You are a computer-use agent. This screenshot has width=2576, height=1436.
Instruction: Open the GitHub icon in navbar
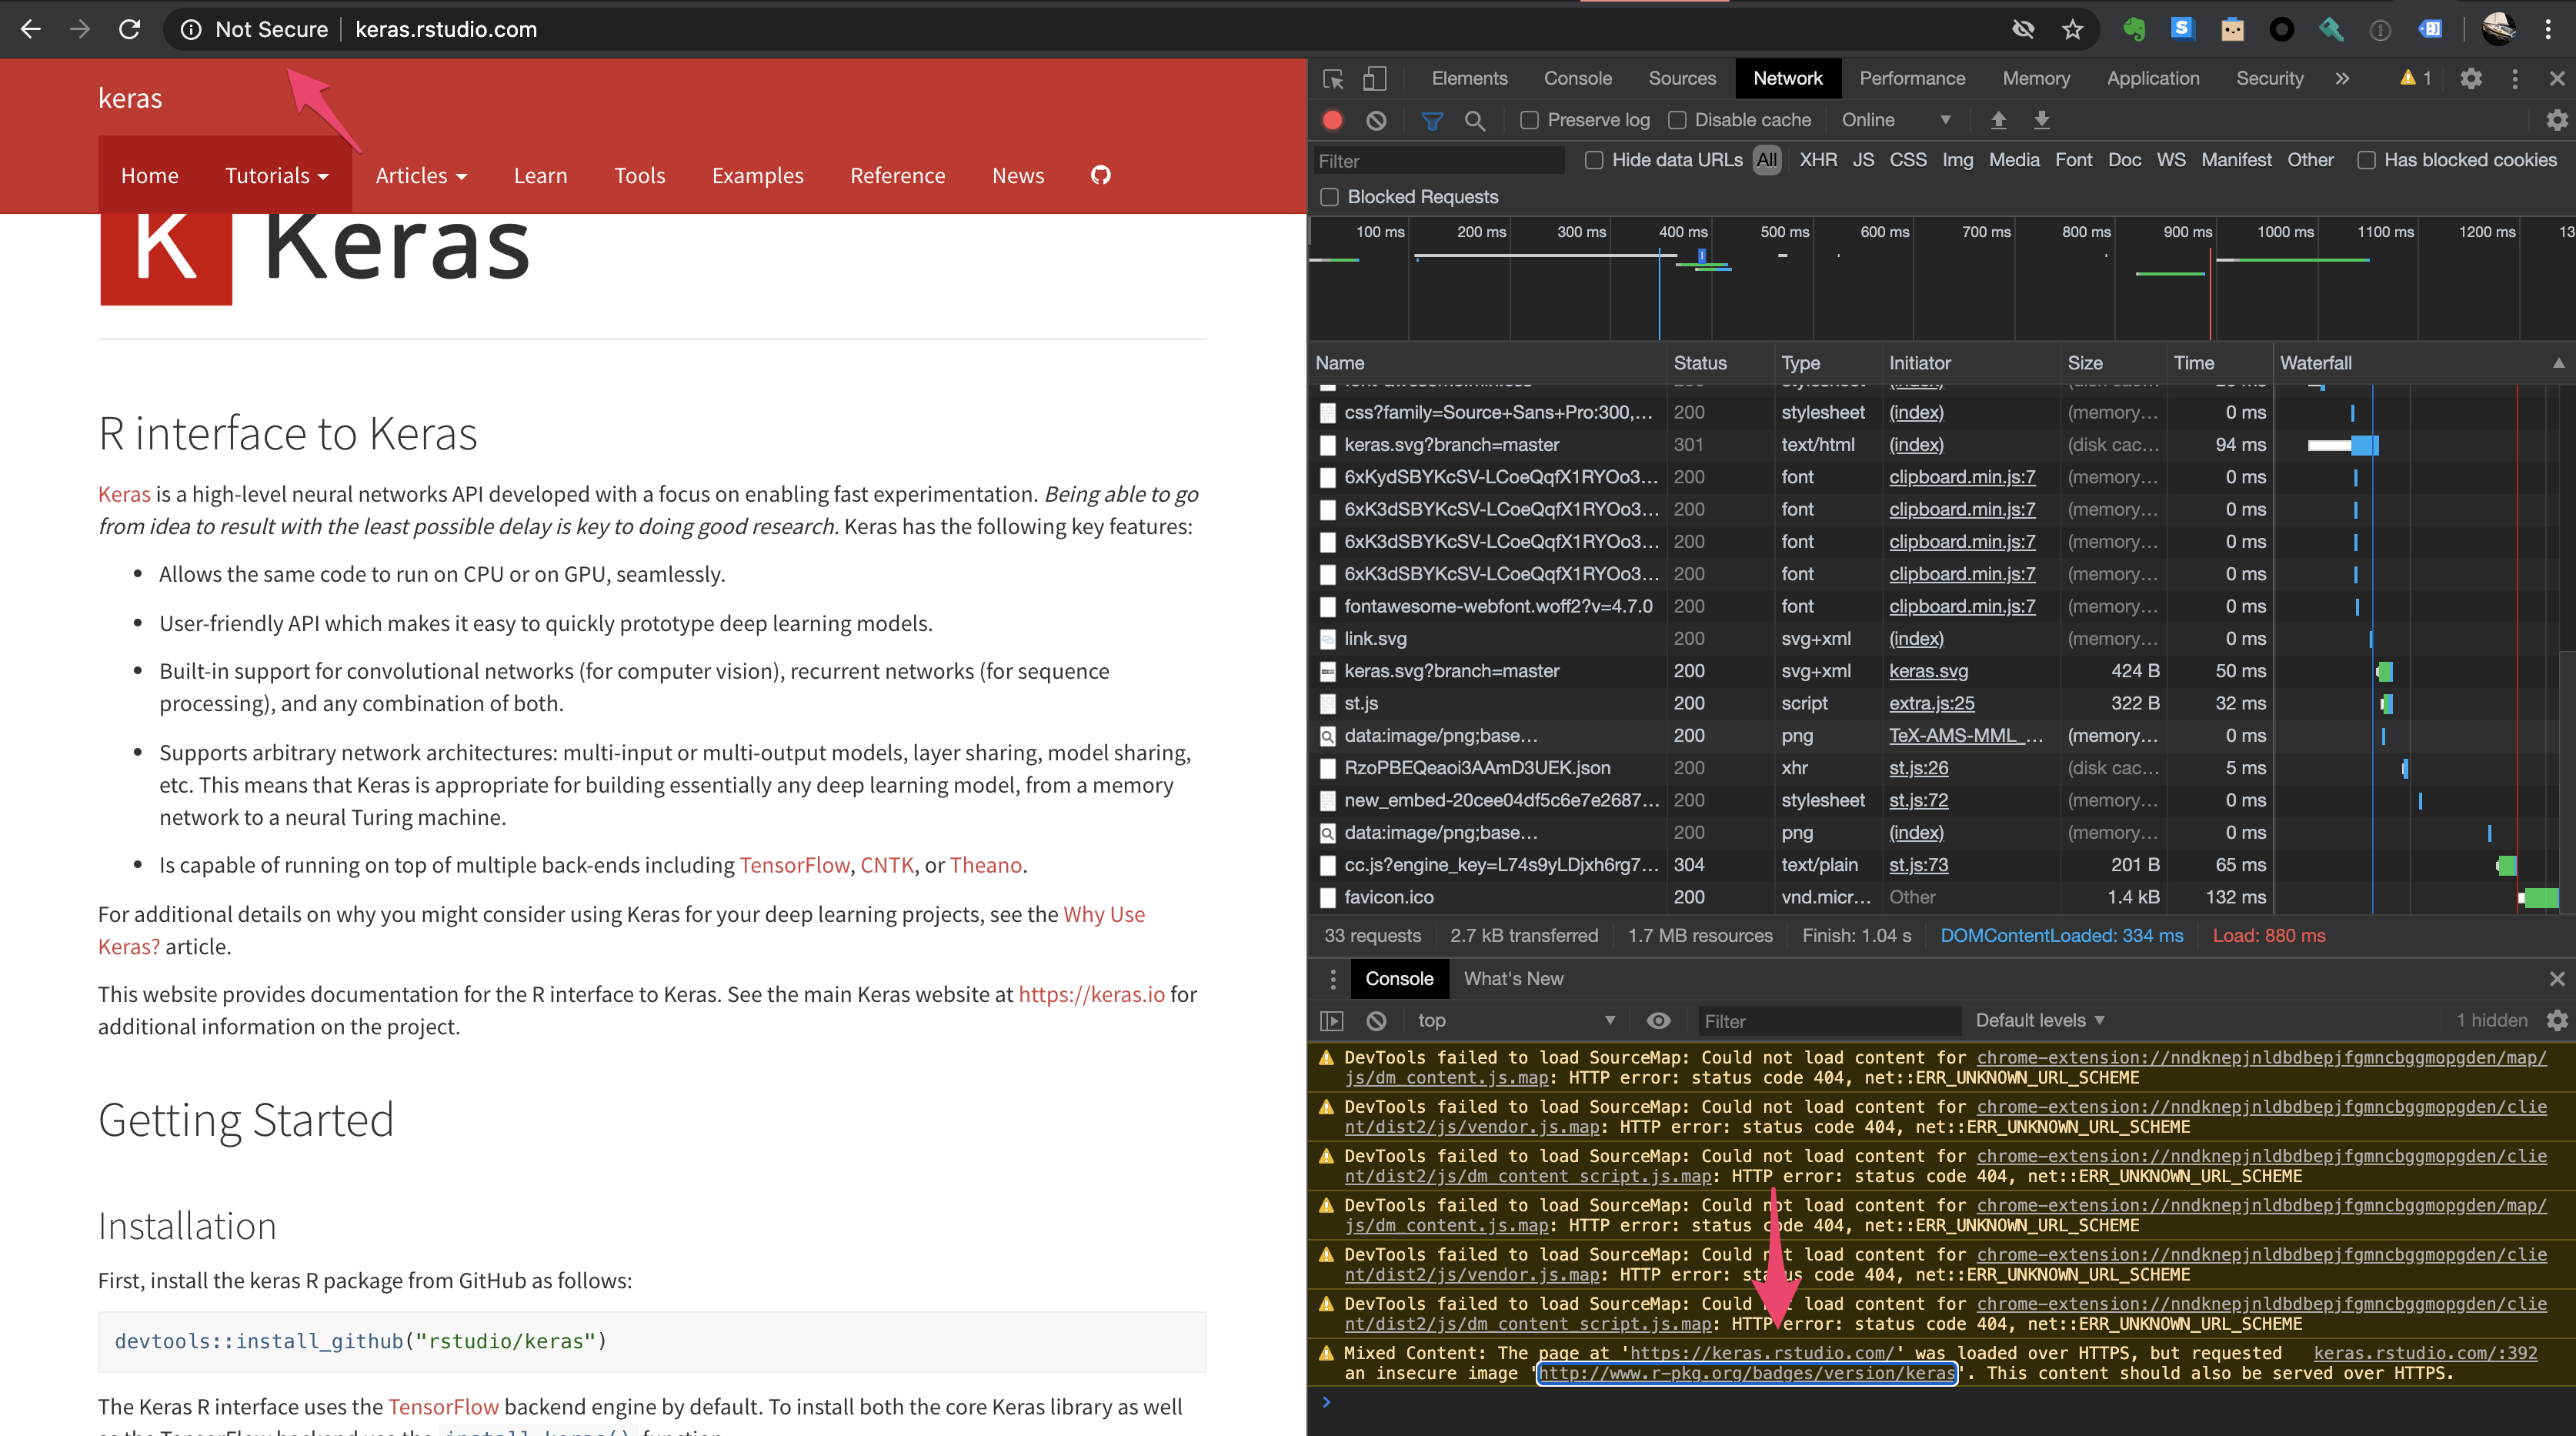click(x=1100, y=175)
